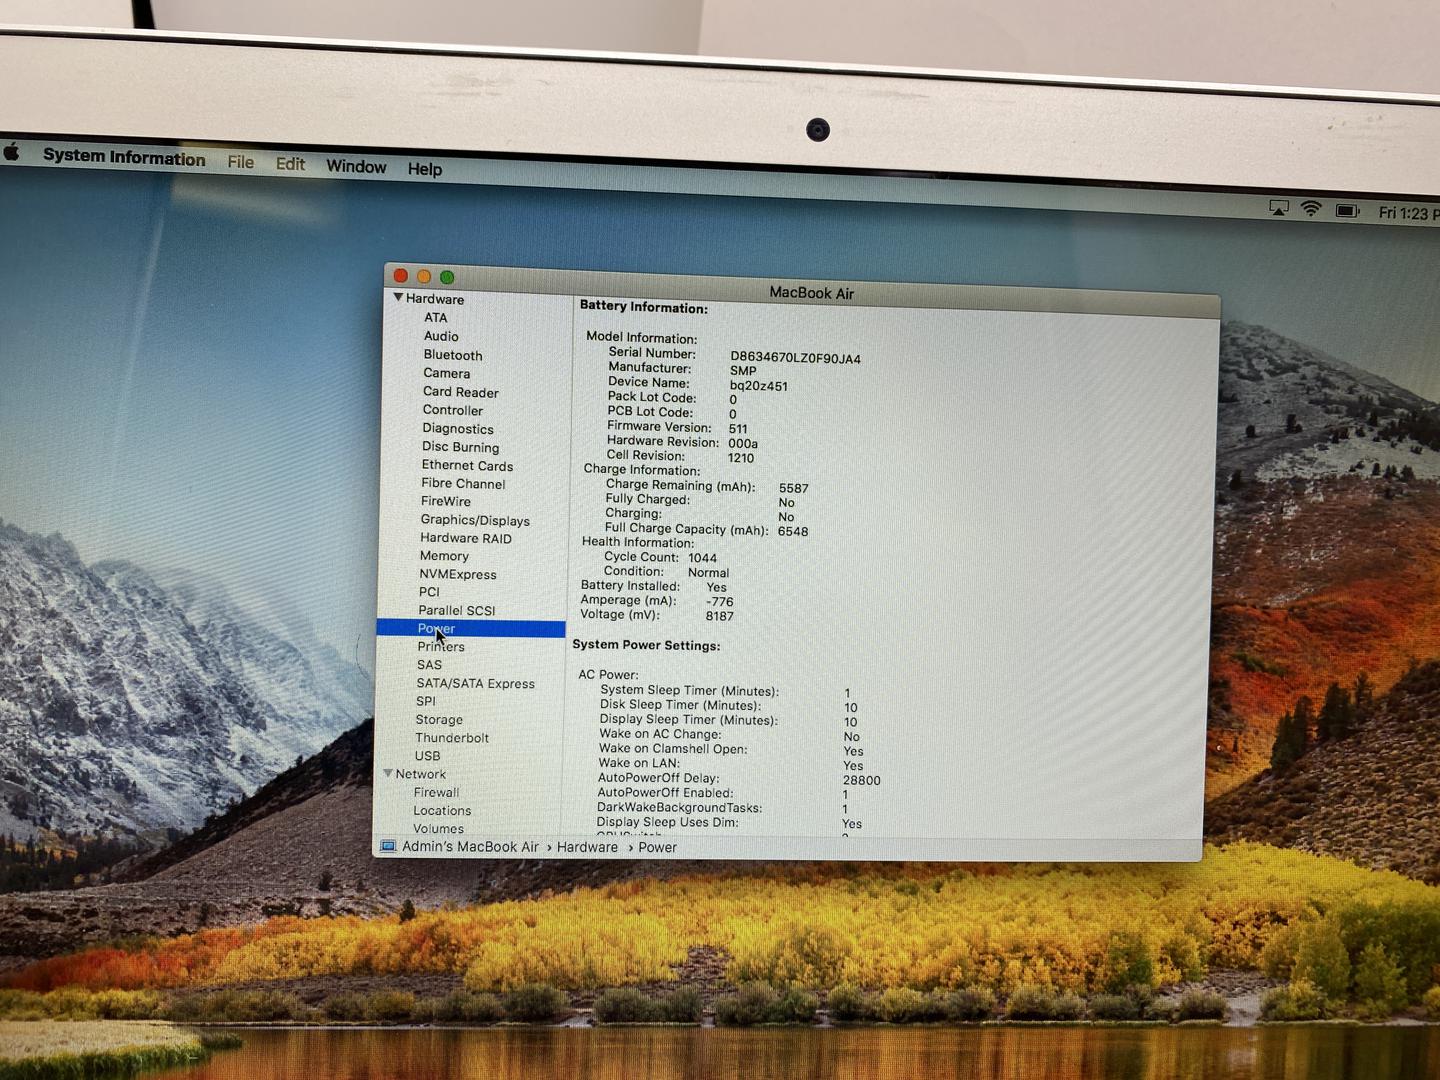
Task: Open the Window menu
Action: (x=356, y=166)
